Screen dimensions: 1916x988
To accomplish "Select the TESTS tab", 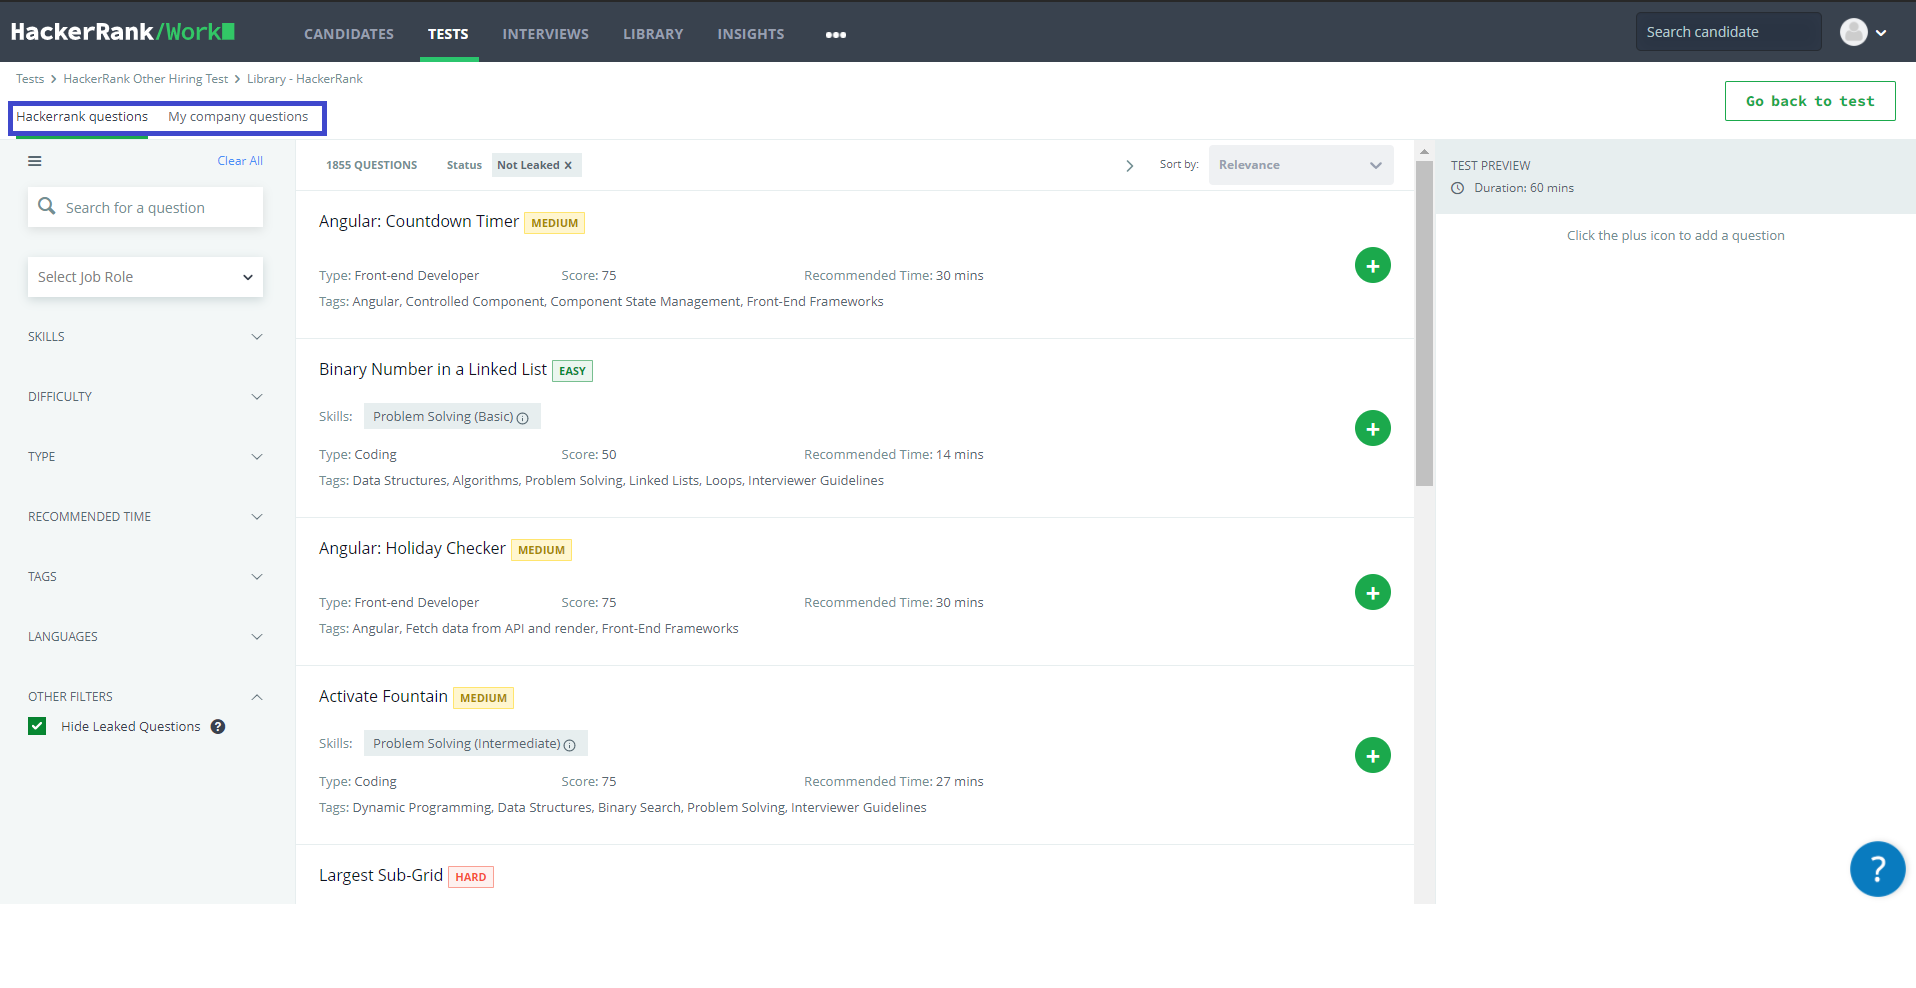I will coord(448,34).
